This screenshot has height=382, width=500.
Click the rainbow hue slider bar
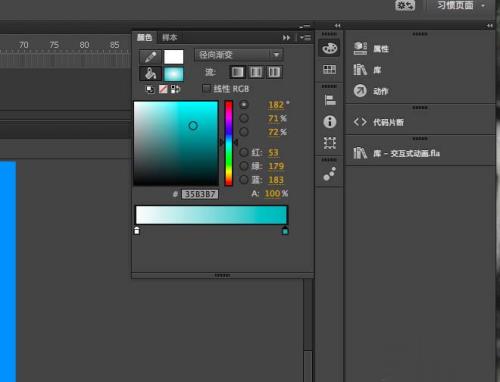(229, 143)
